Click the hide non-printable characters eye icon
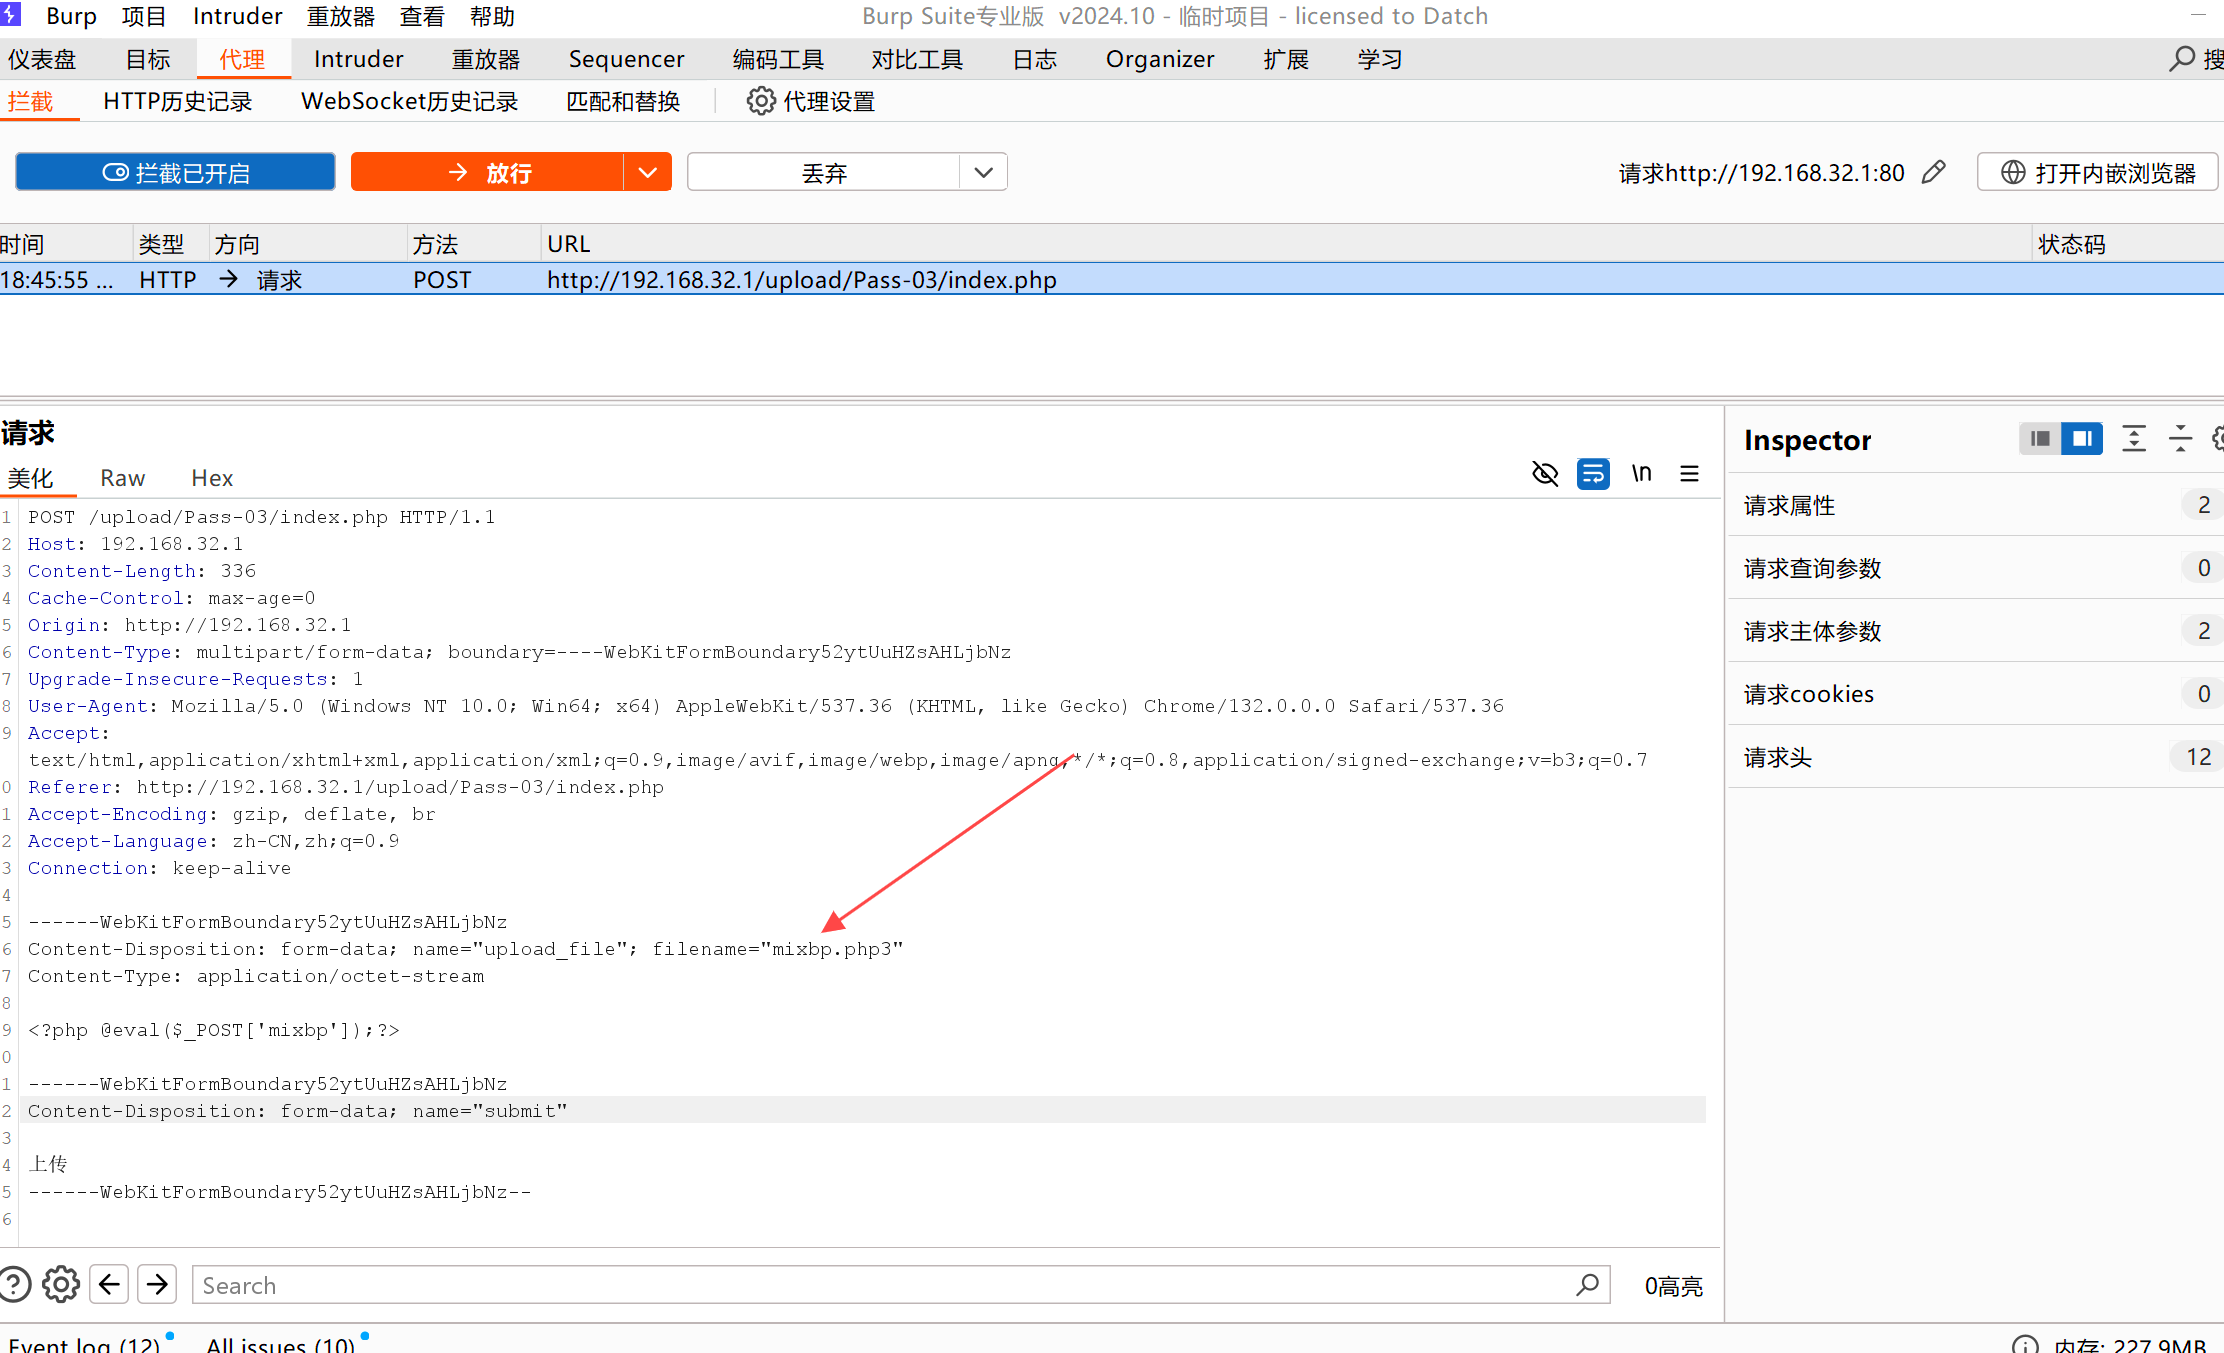The height and width of the screenshot is (1353, 2224). (x=1545, y=473)
